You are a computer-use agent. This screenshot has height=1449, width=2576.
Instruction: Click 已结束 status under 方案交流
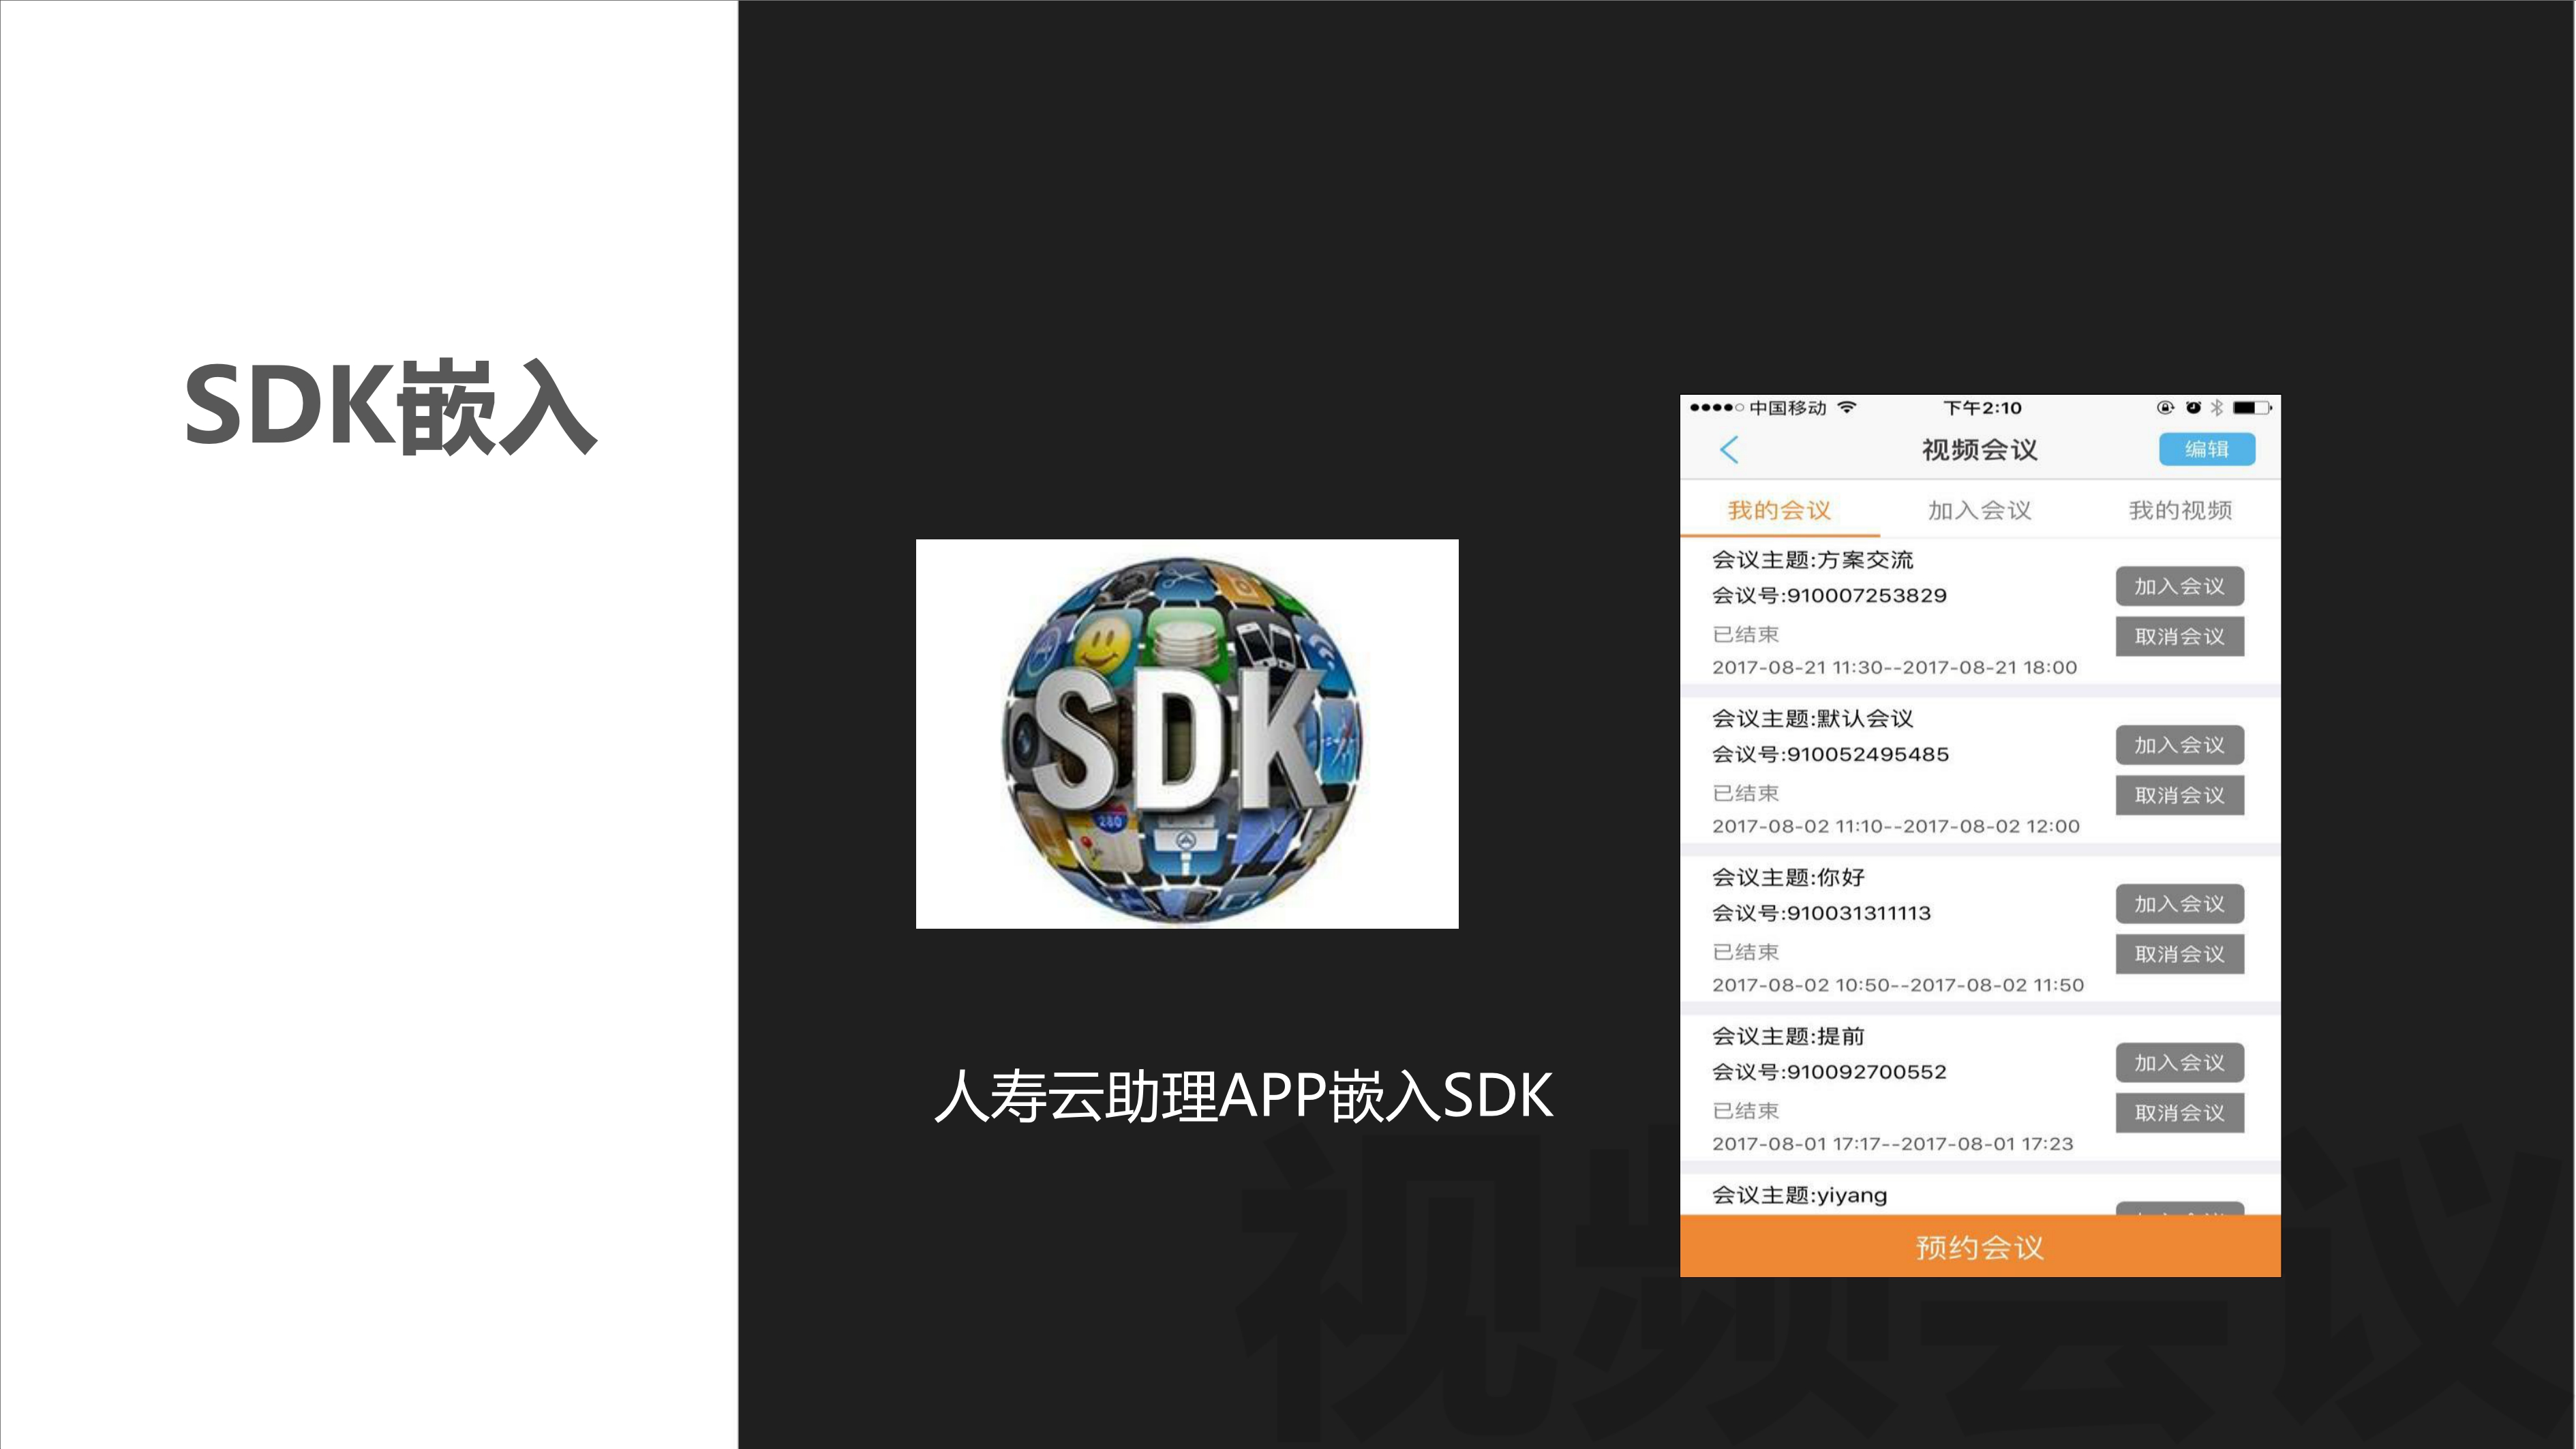tap(1745, 634)
